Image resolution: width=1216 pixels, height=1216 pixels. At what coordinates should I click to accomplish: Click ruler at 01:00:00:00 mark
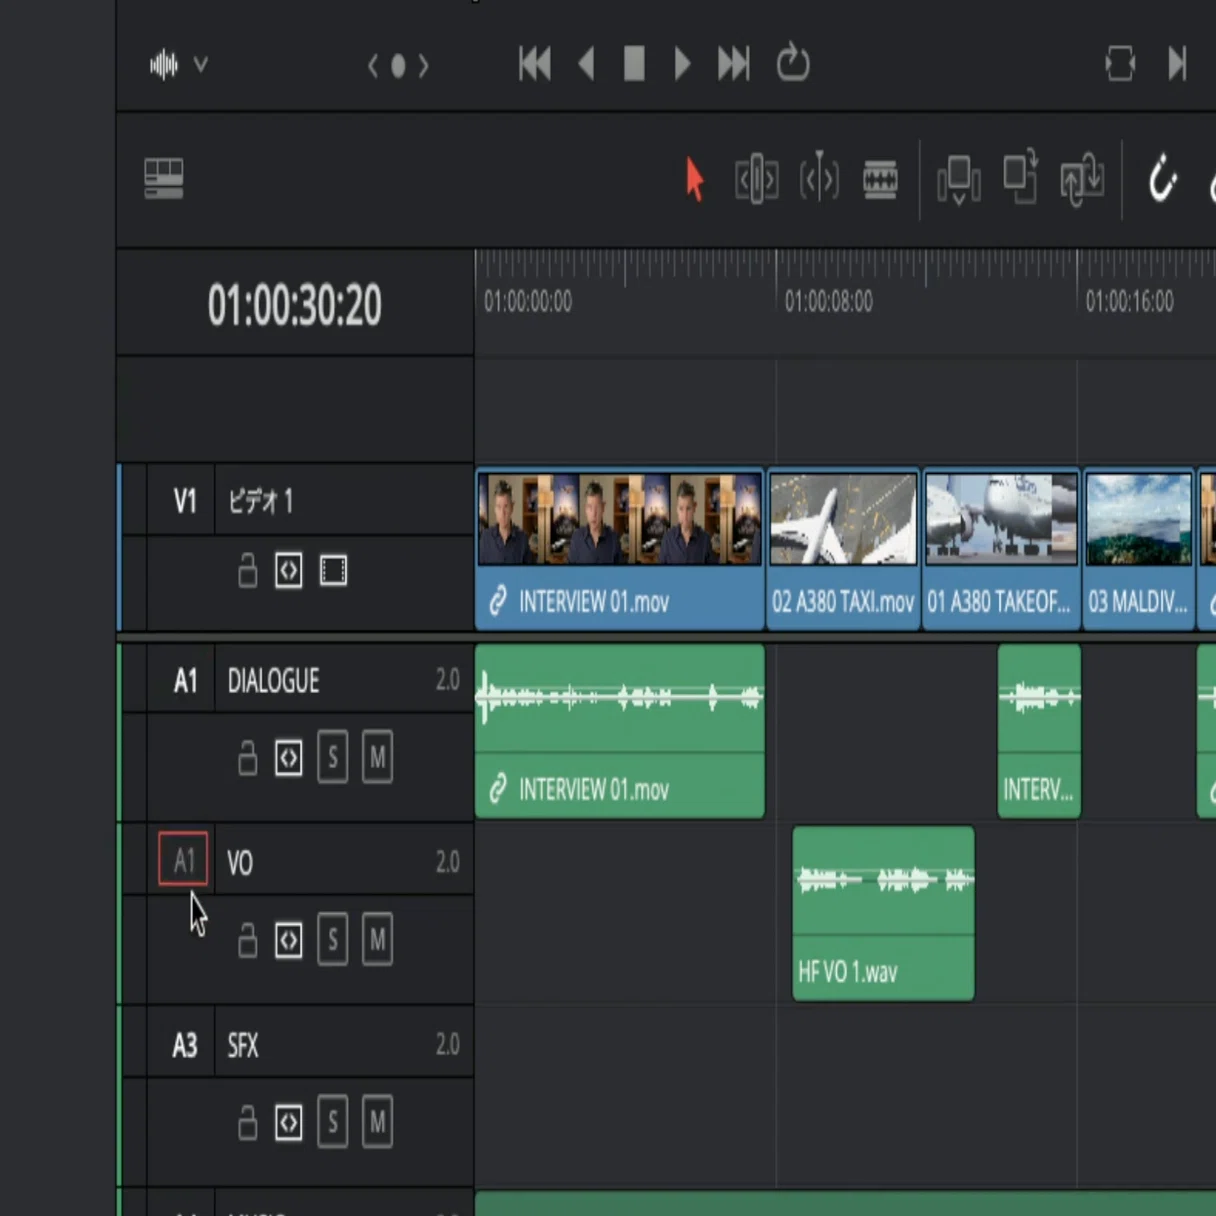click(527, 301)
